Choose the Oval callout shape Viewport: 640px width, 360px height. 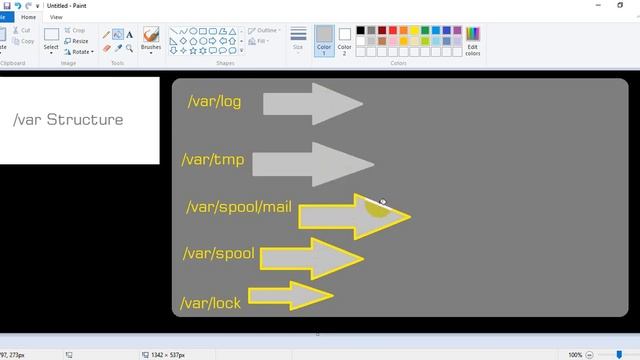point(222,51)
